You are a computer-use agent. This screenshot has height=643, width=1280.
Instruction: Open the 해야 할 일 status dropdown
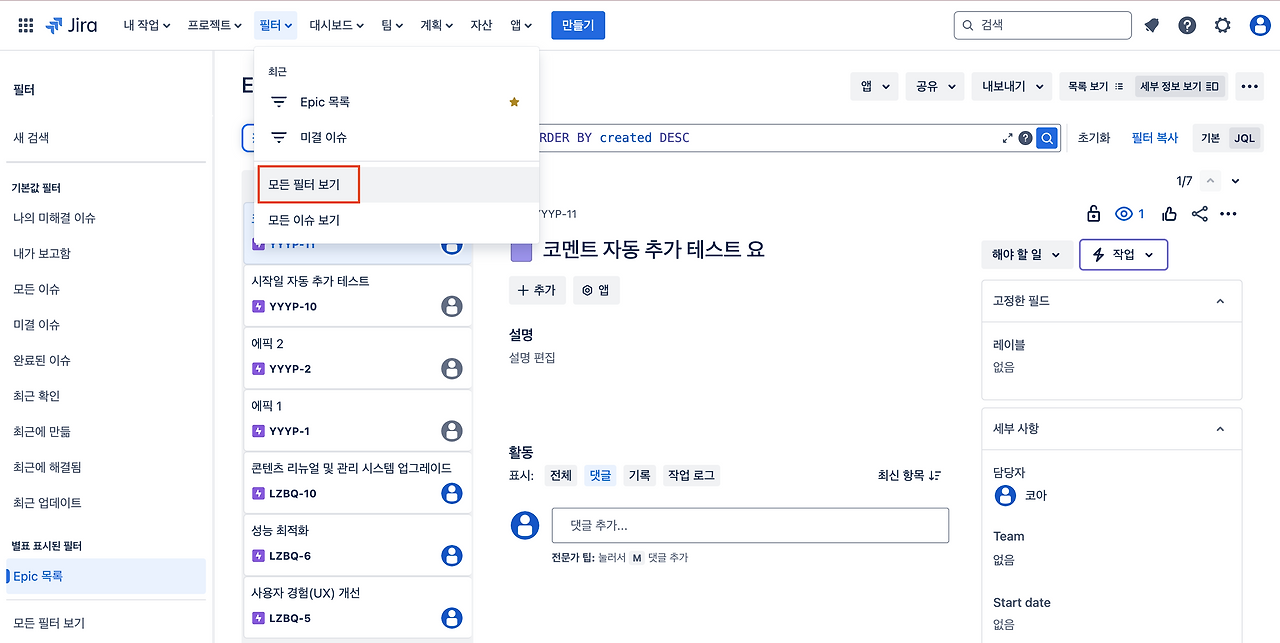click(1026, 254)
